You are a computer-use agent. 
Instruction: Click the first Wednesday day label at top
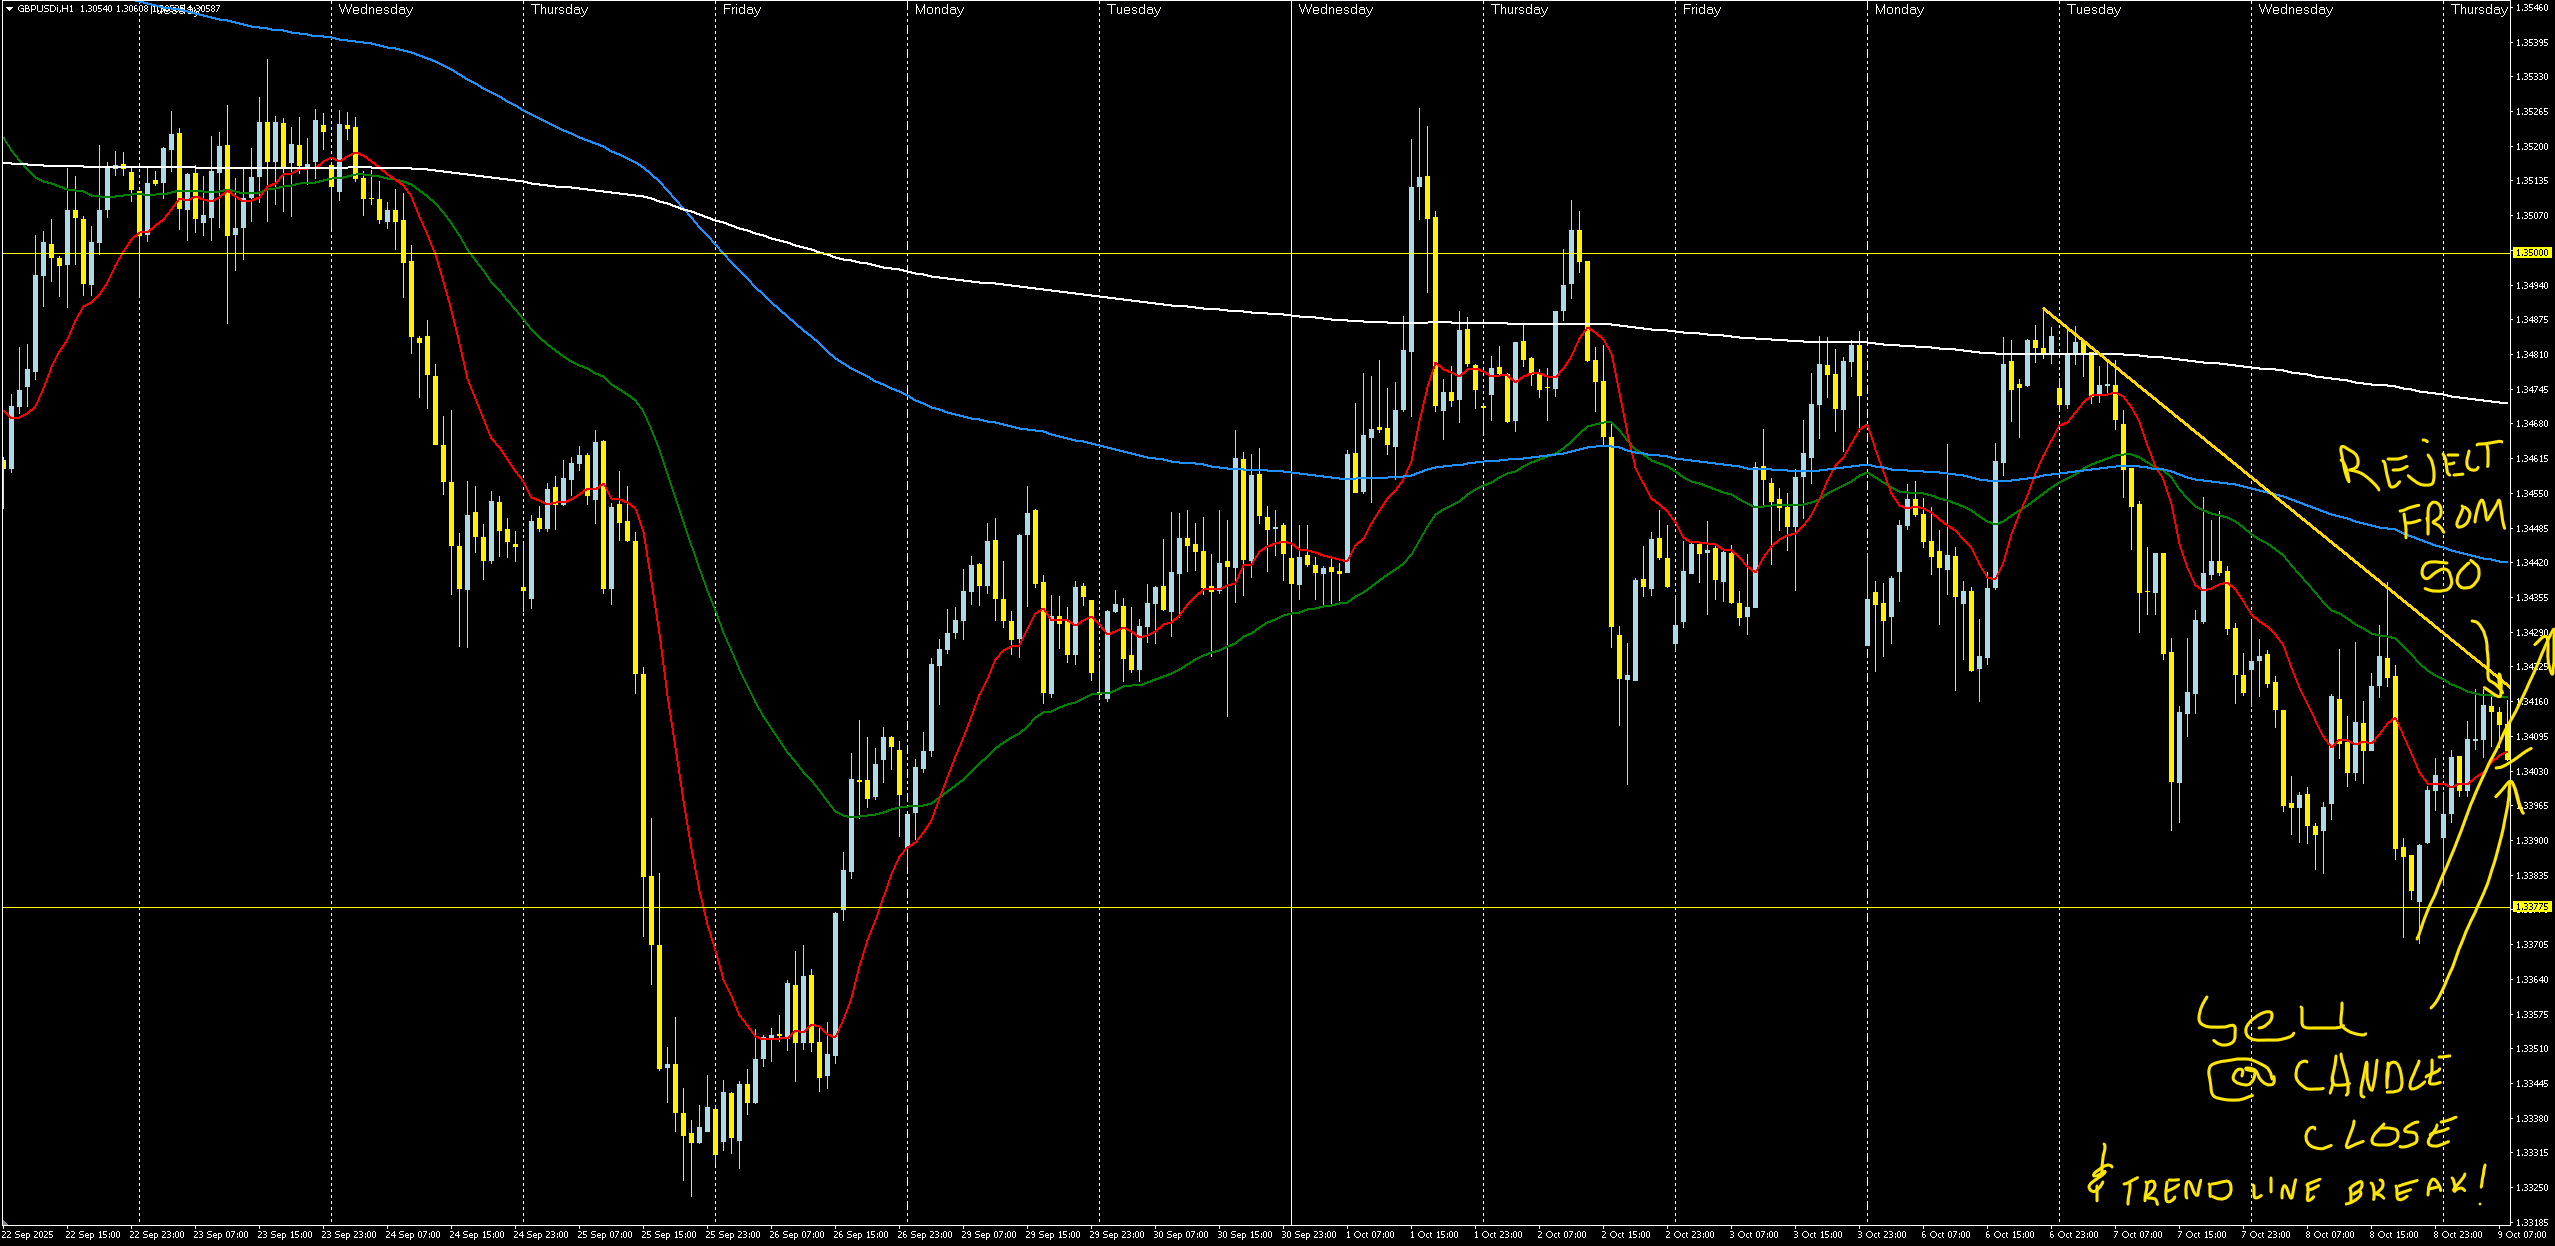point(375,9)
